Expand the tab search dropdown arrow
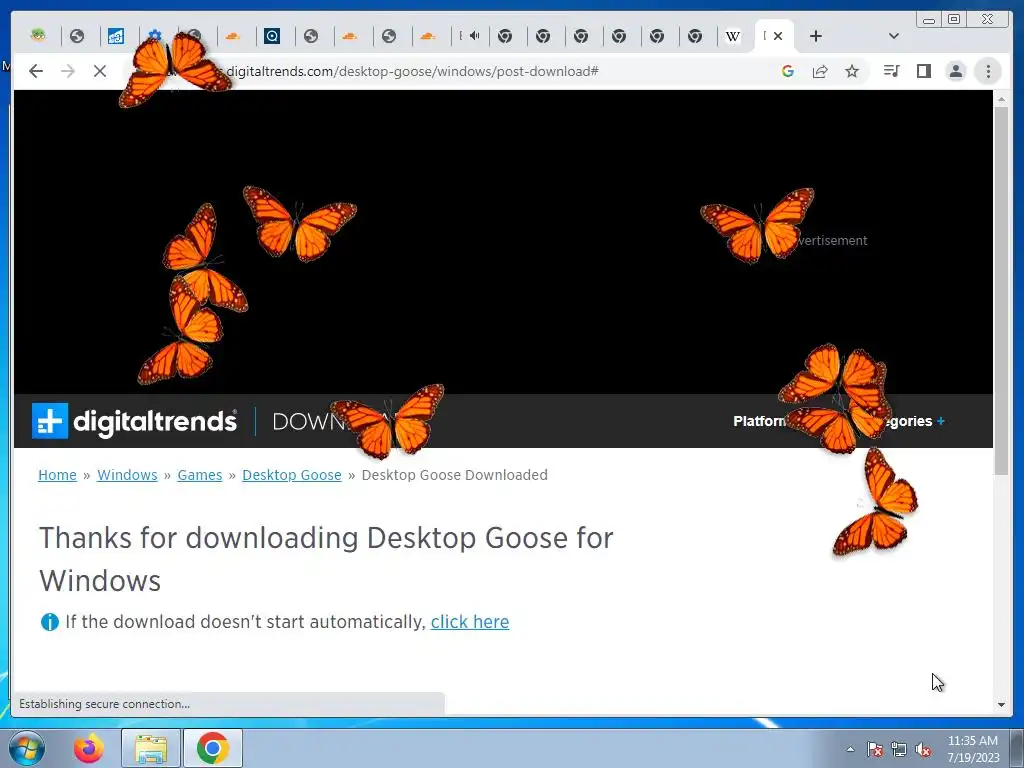The height and width of the screenshot is (768, 1024). point(894,37)
